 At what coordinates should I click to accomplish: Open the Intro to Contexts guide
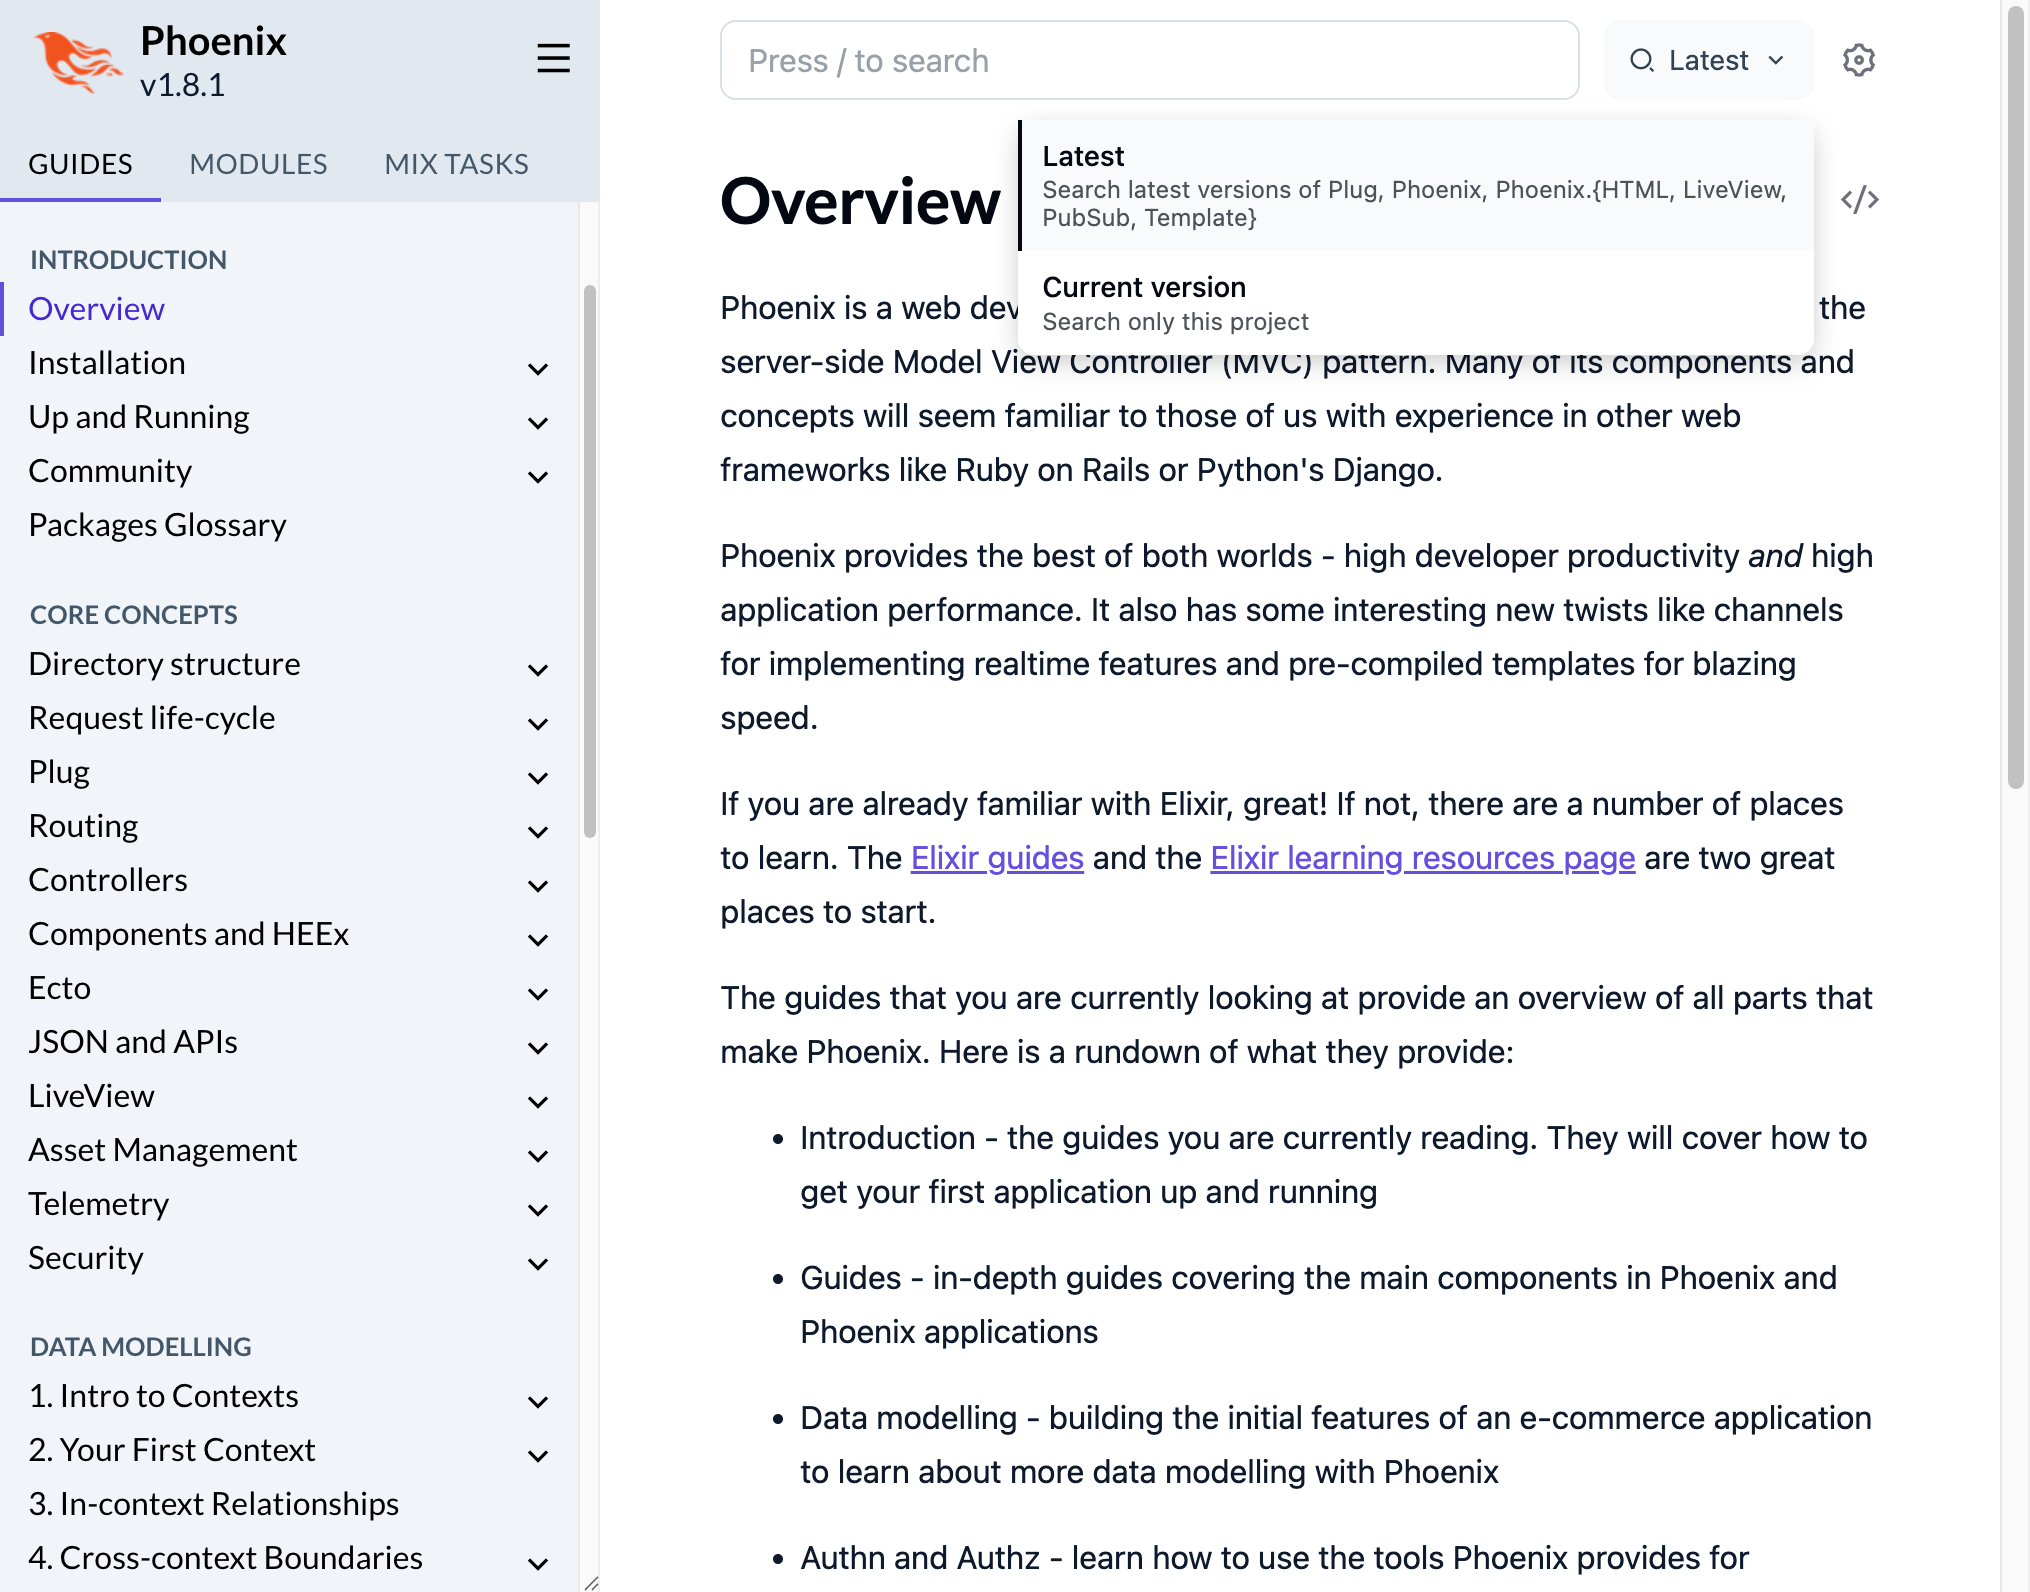coord(163,1395)
